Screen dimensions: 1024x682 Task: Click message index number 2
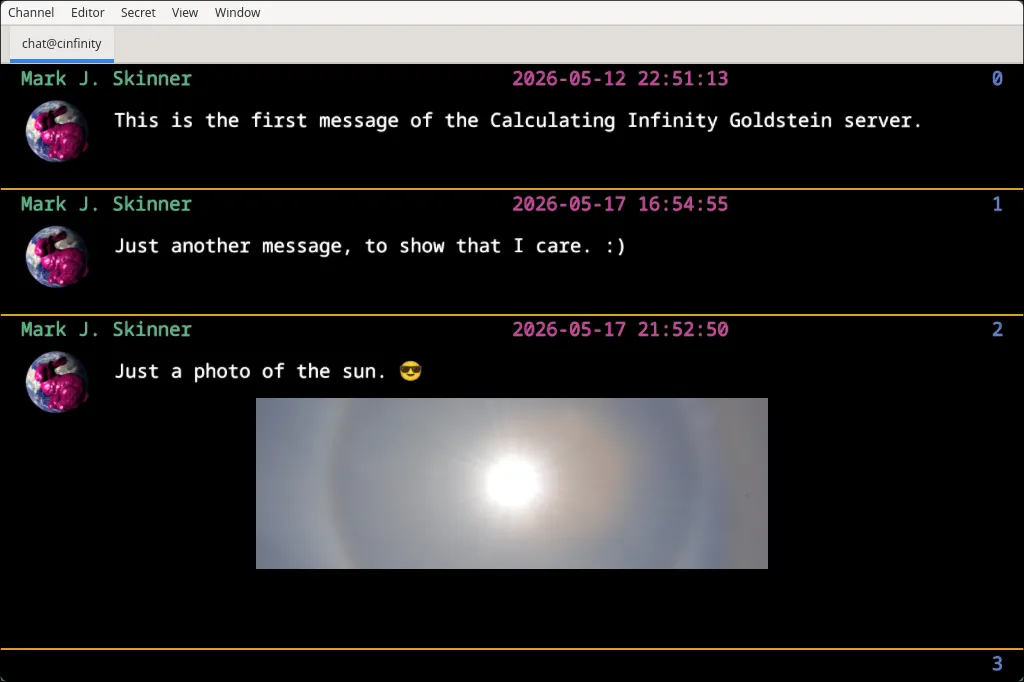coord(997,329)
